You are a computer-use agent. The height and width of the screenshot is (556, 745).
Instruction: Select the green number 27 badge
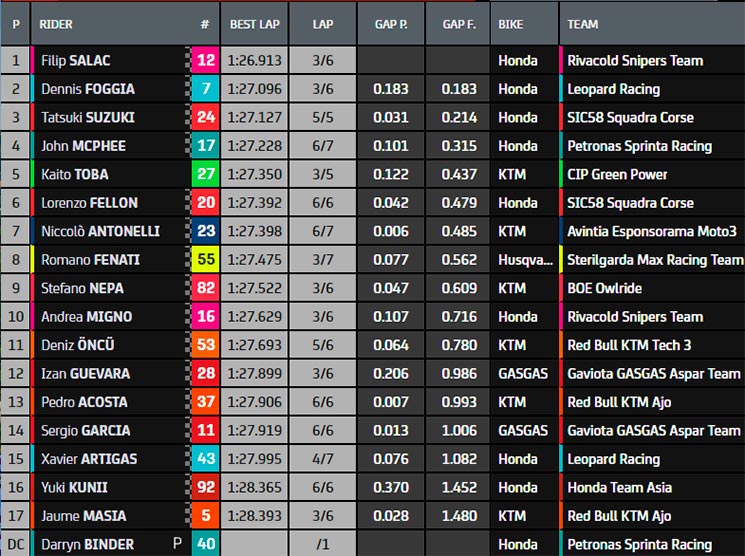205,174
